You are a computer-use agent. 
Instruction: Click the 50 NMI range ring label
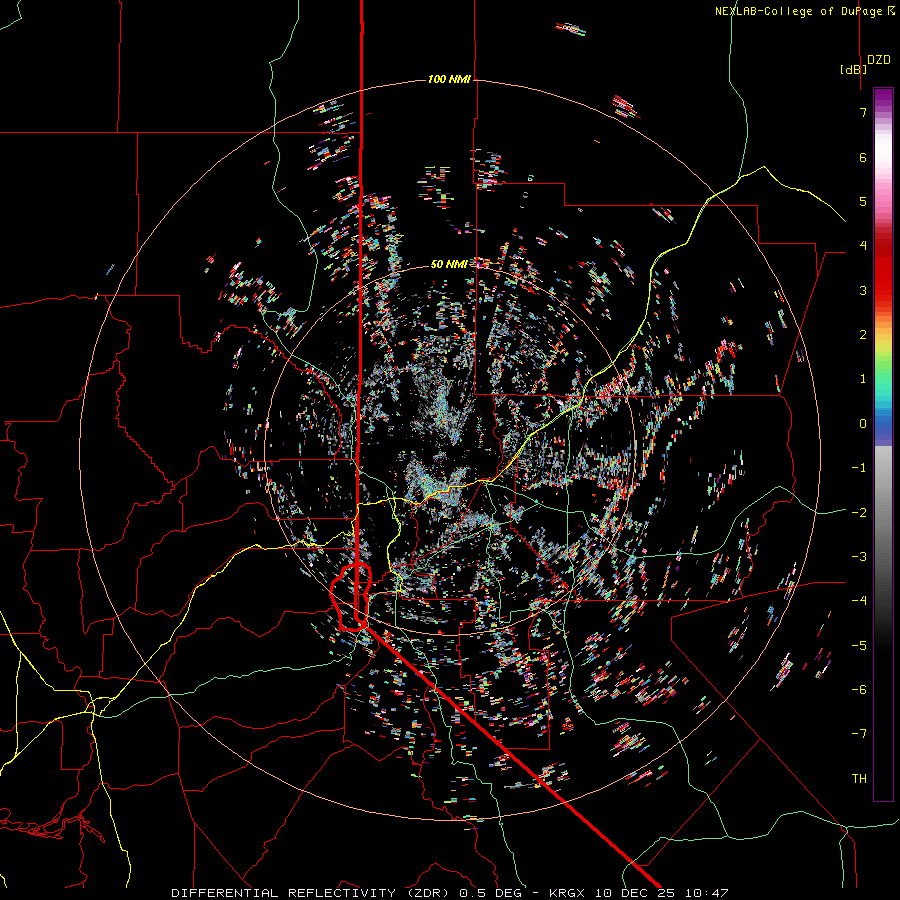pos(449,264)
